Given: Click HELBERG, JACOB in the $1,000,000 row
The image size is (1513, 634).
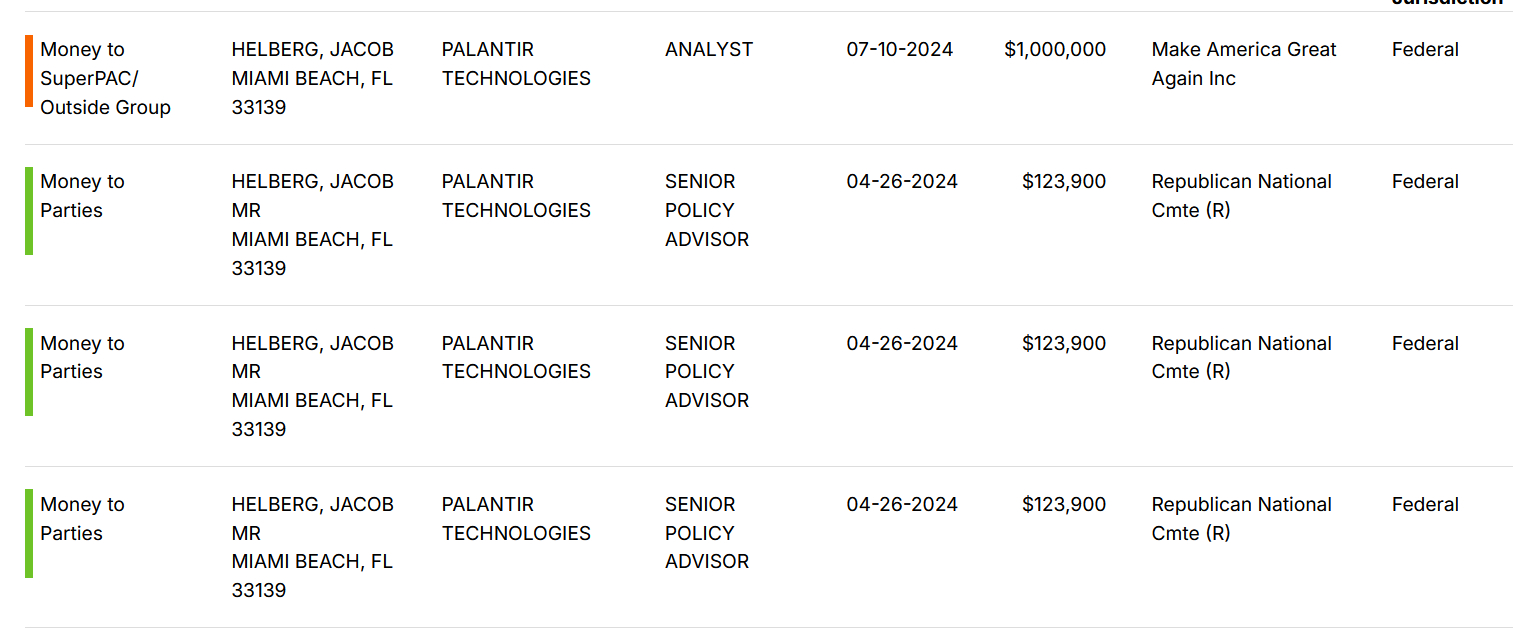Looking at the screenshot, I should (312, 50).
